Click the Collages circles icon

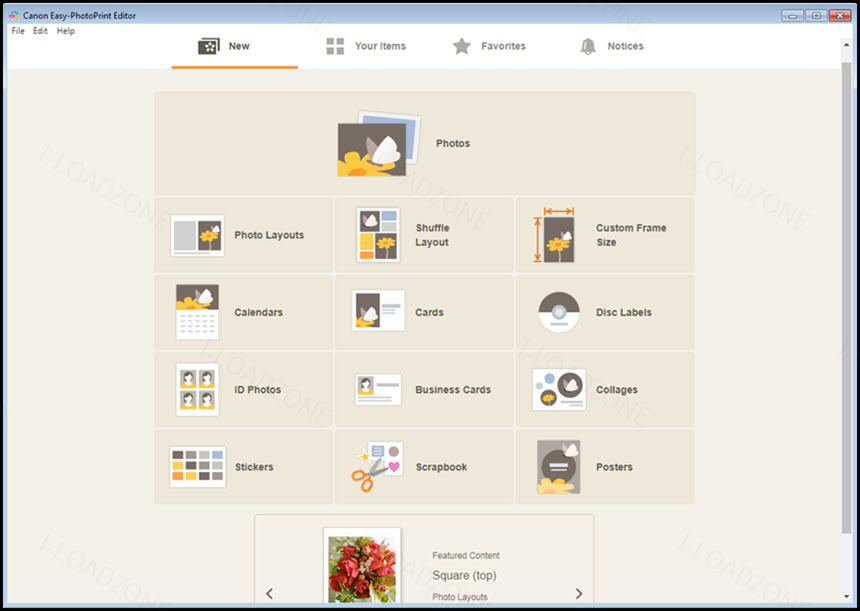[x=559, y=389]
